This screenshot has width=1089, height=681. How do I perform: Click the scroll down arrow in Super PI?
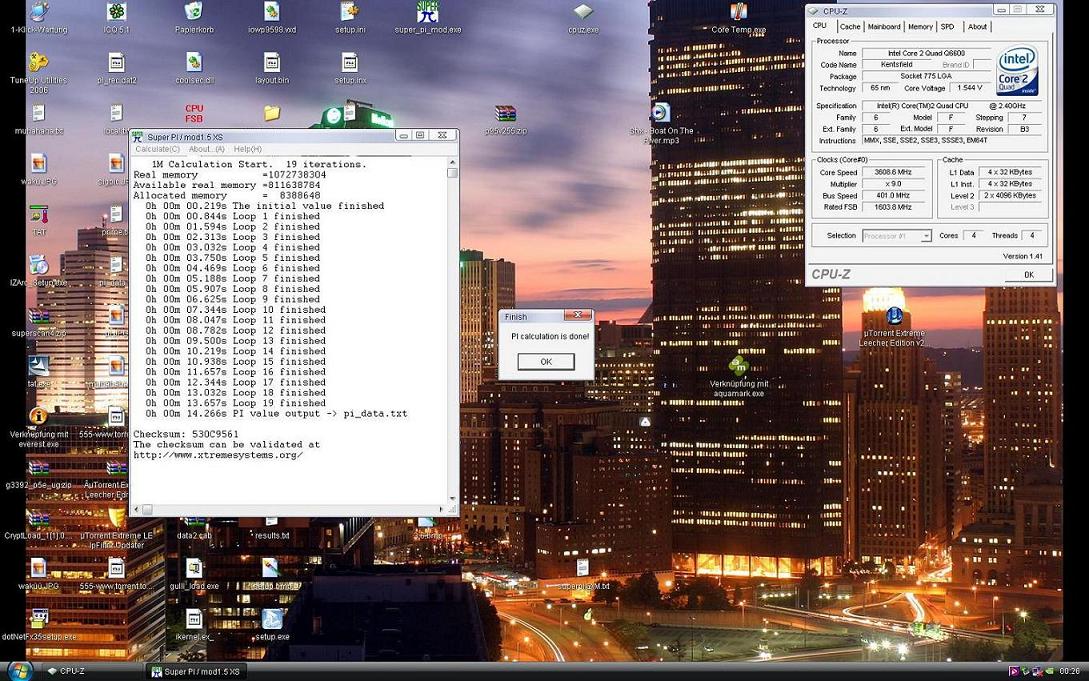point(452,498)
